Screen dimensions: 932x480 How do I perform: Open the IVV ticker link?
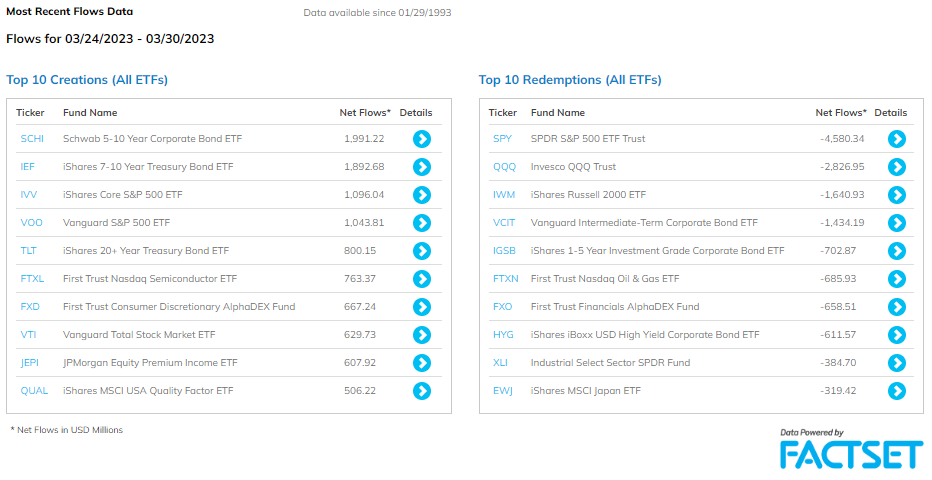(x=29, y=194)
